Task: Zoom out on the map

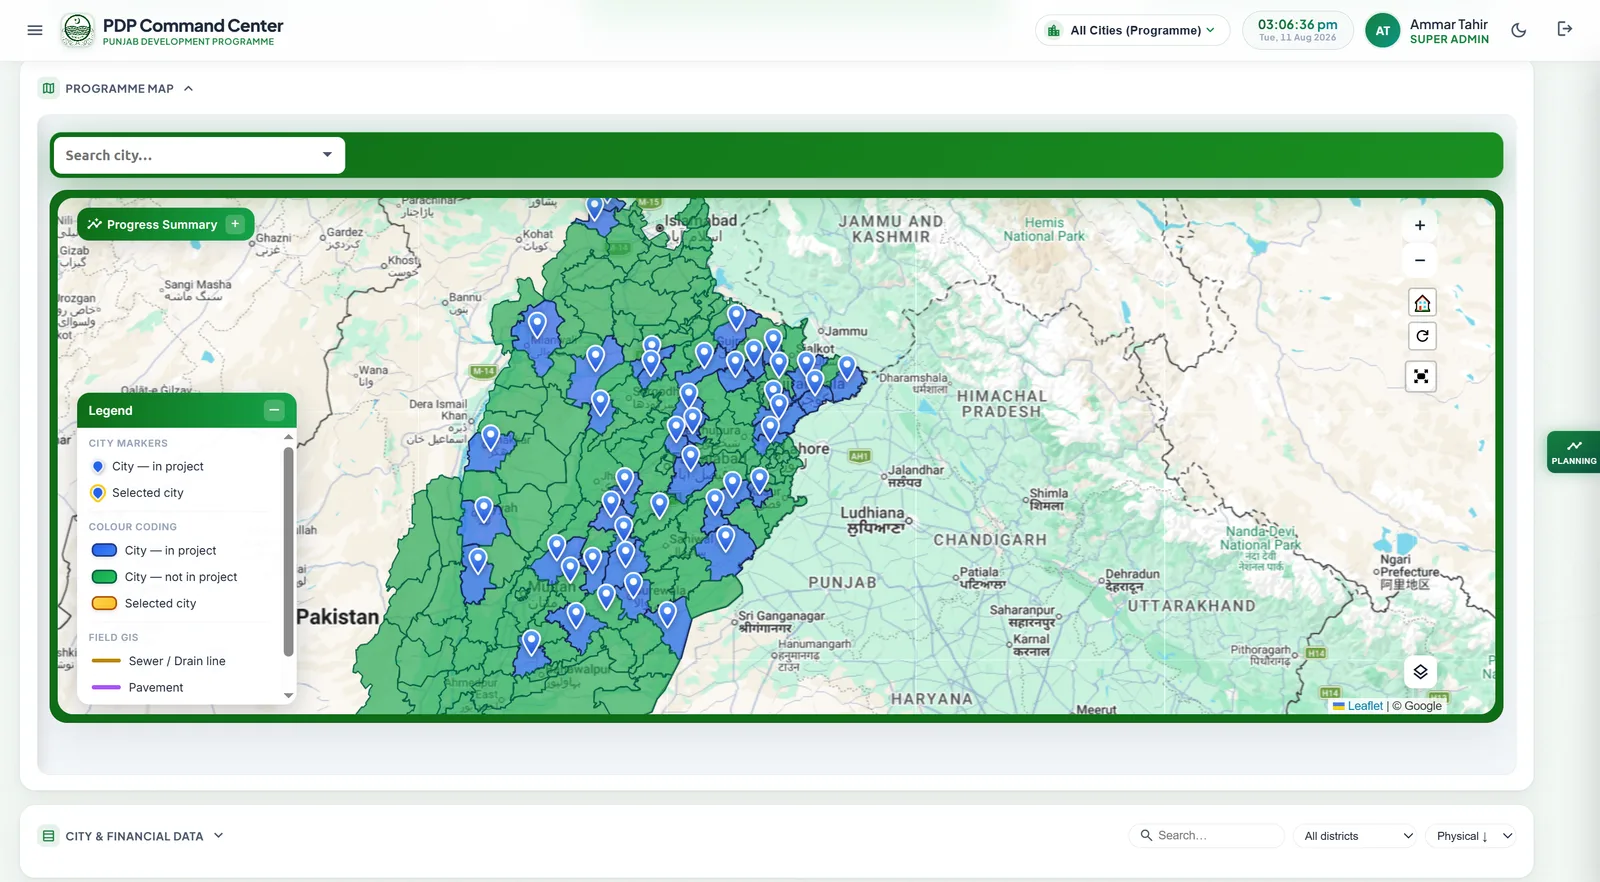Action: point(1419,260)
